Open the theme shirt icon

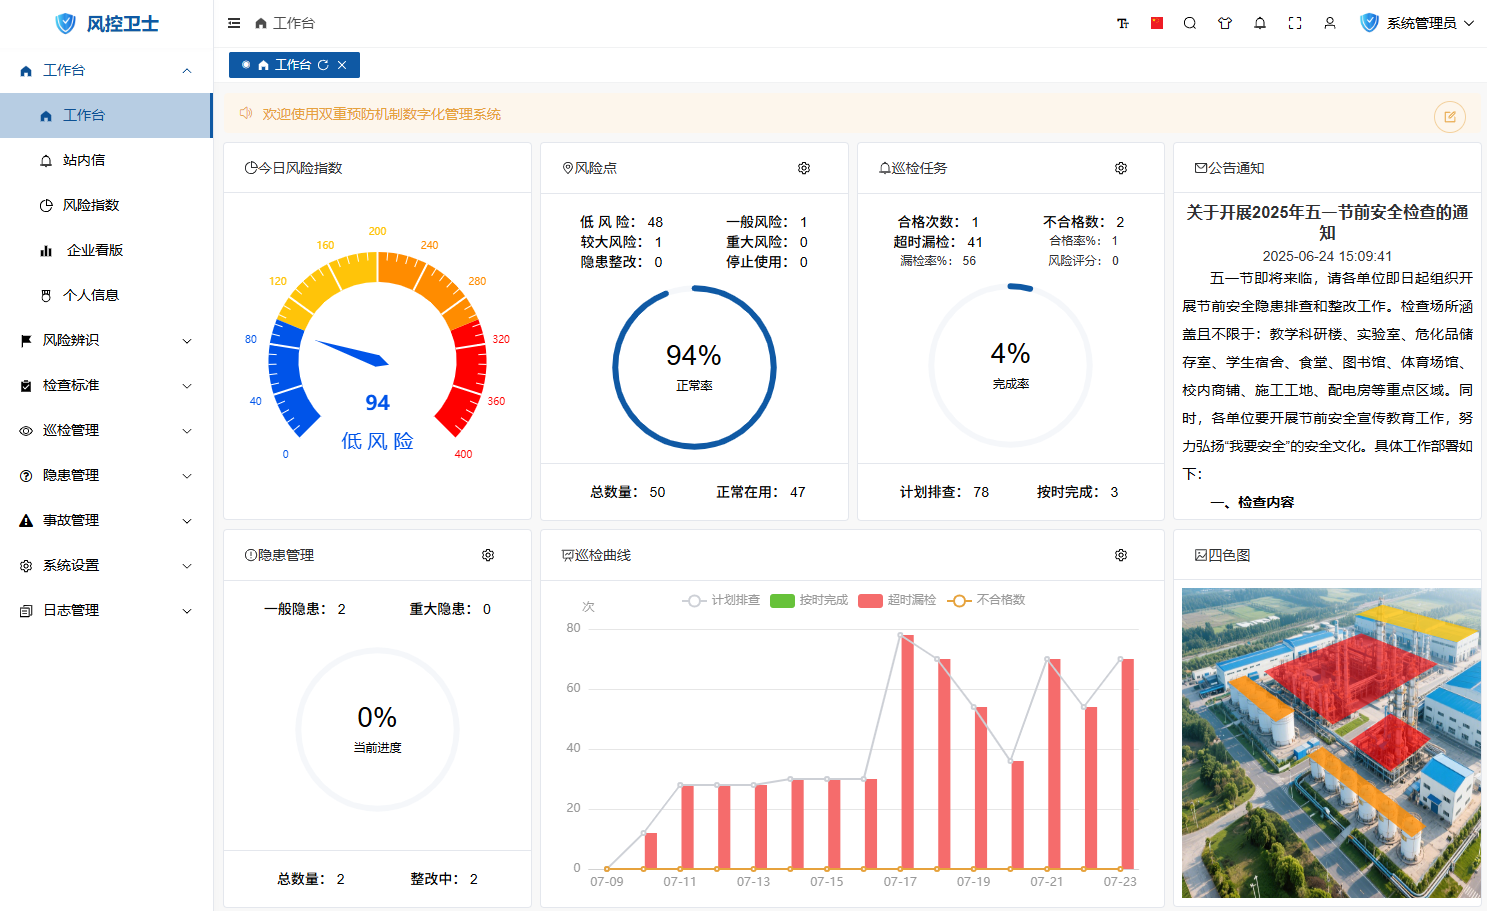pos(1225,23)
